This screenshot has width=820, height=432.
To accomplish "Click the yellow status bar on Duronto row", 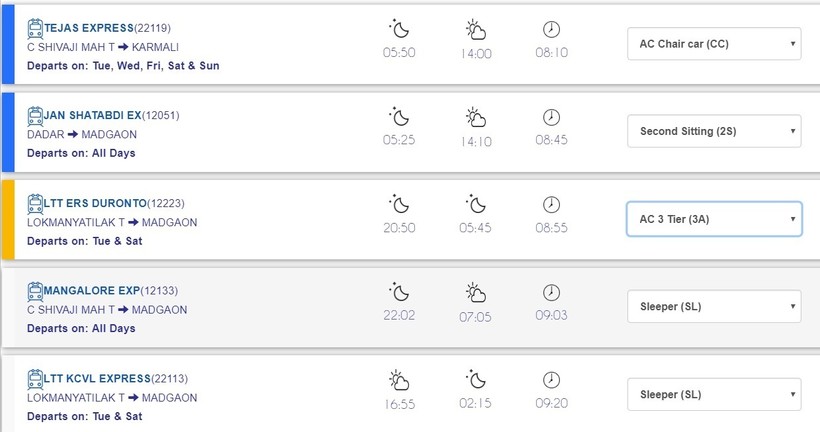I will 7,219.
